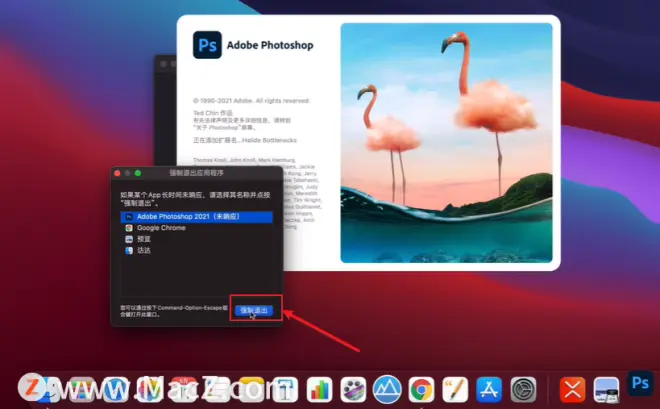Click the green zoom button of Force Quit window

coord(138,173)
